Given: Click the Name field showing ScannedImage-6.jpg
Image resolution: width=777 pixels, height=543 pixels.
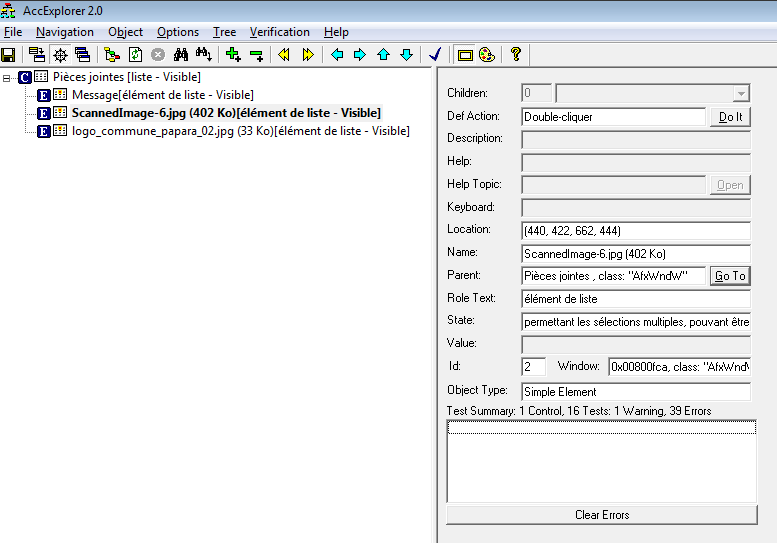Looking at the screenshot, I should pyautogui.click(x=636, y=254).
